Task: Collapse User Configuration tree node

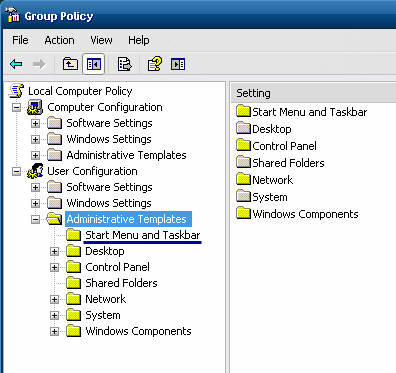Action: pos(16,171)
